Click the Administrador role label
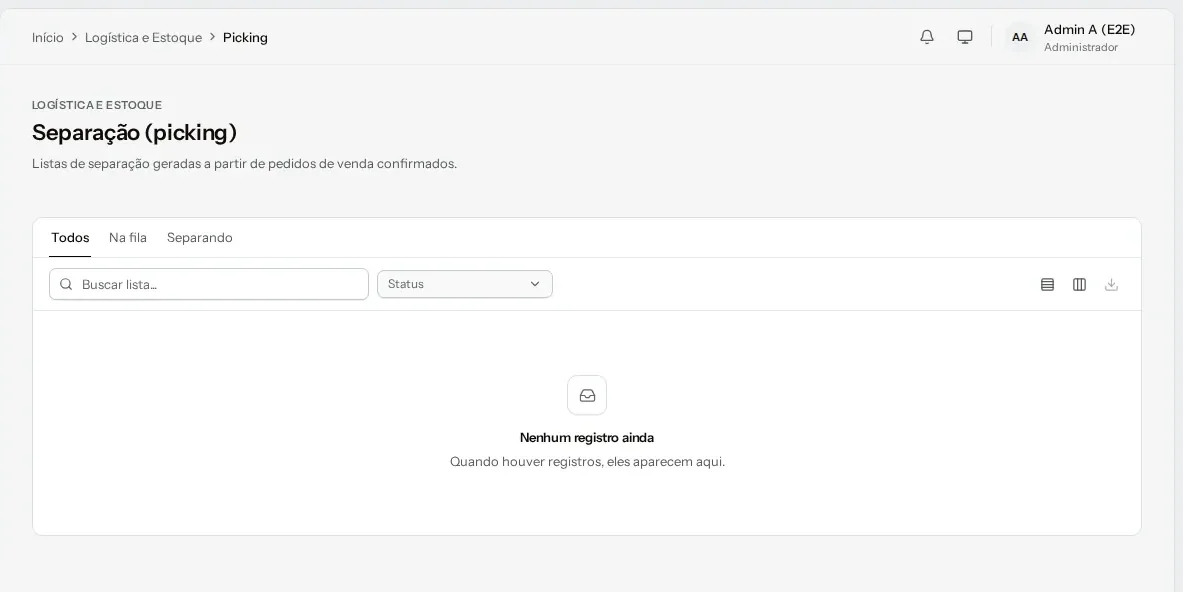Screen dimensions: 1183x592 coord(1080,48)
